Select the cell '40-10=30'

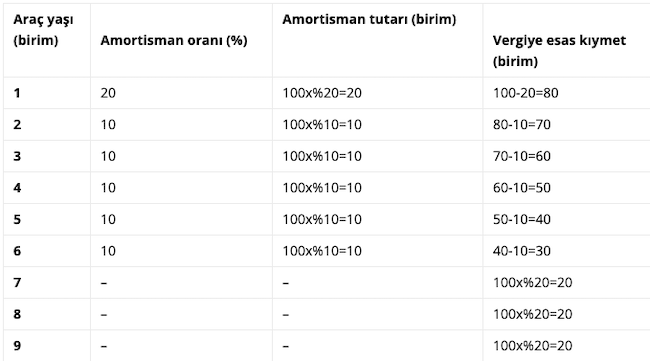521,251
